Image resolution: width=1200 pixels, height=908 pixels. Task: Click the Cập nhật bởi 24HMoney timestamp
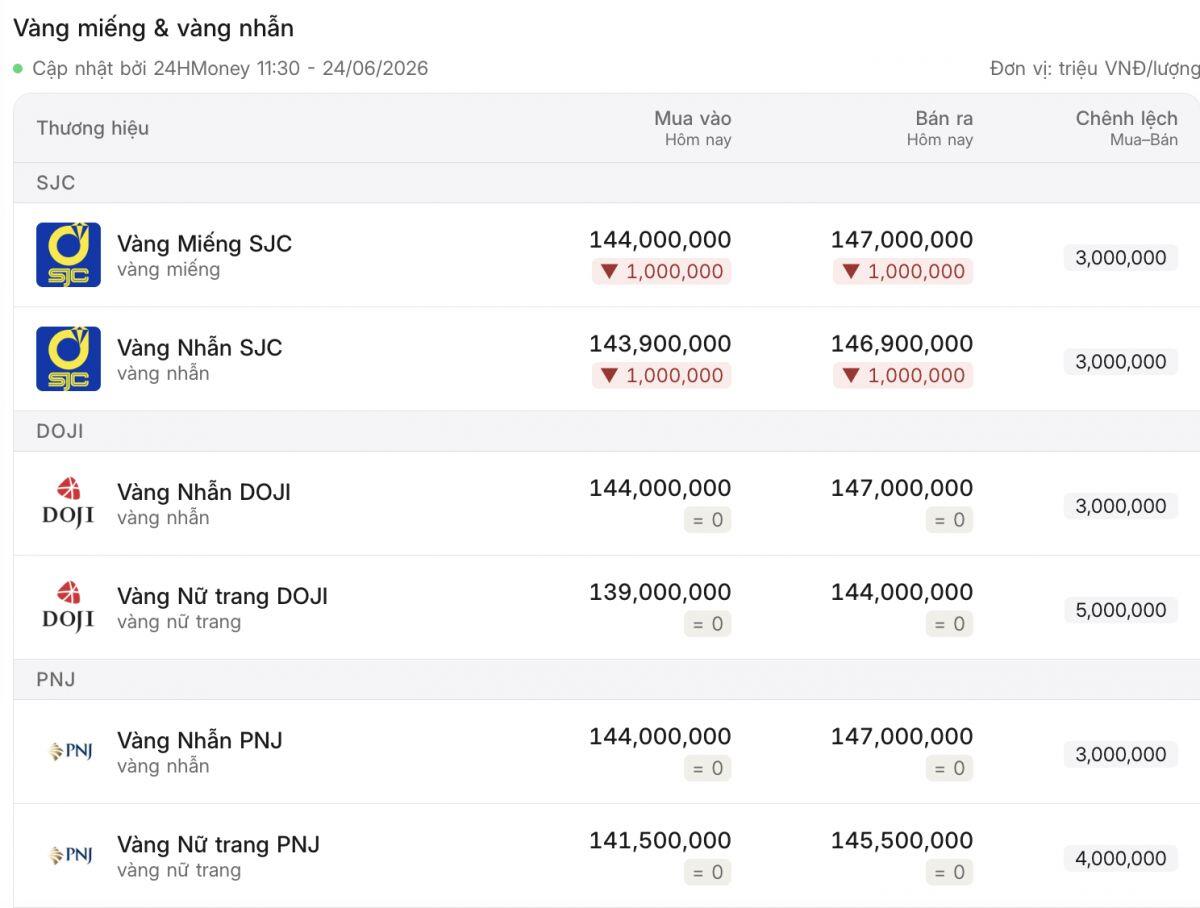point(230,69)
